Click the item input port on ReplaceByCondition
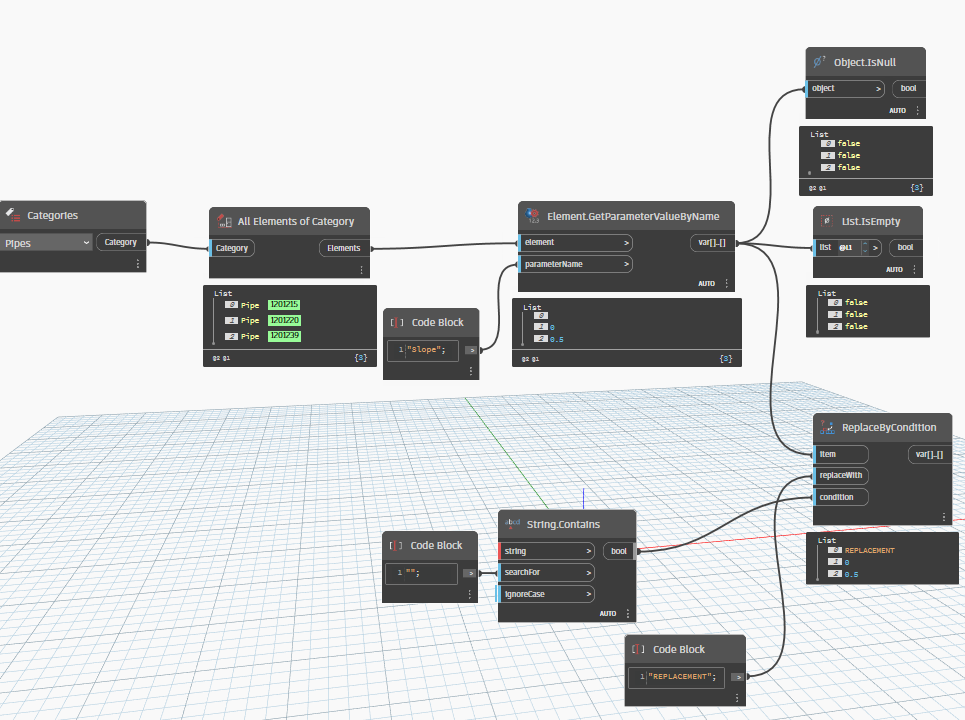This screenshot has width=965, height=720. [x=841, y=454]
